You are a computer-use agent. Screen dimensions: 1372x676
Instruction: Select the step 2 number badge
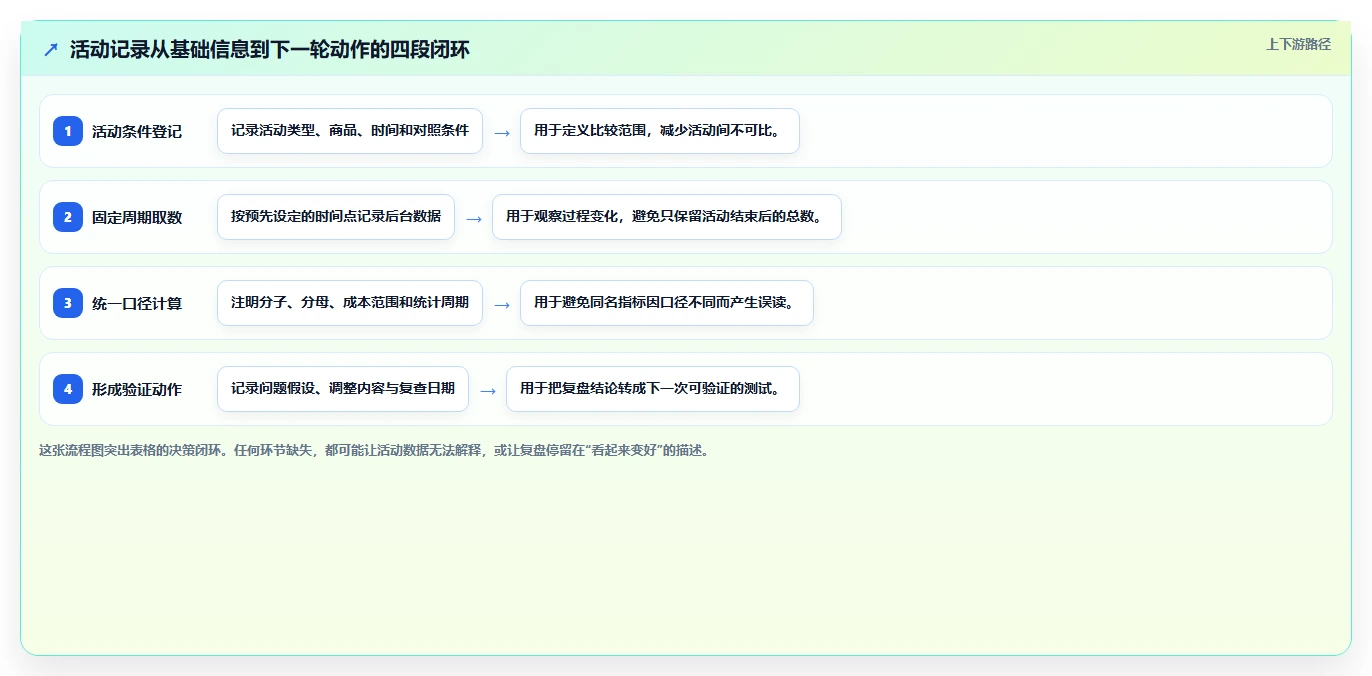68,217
